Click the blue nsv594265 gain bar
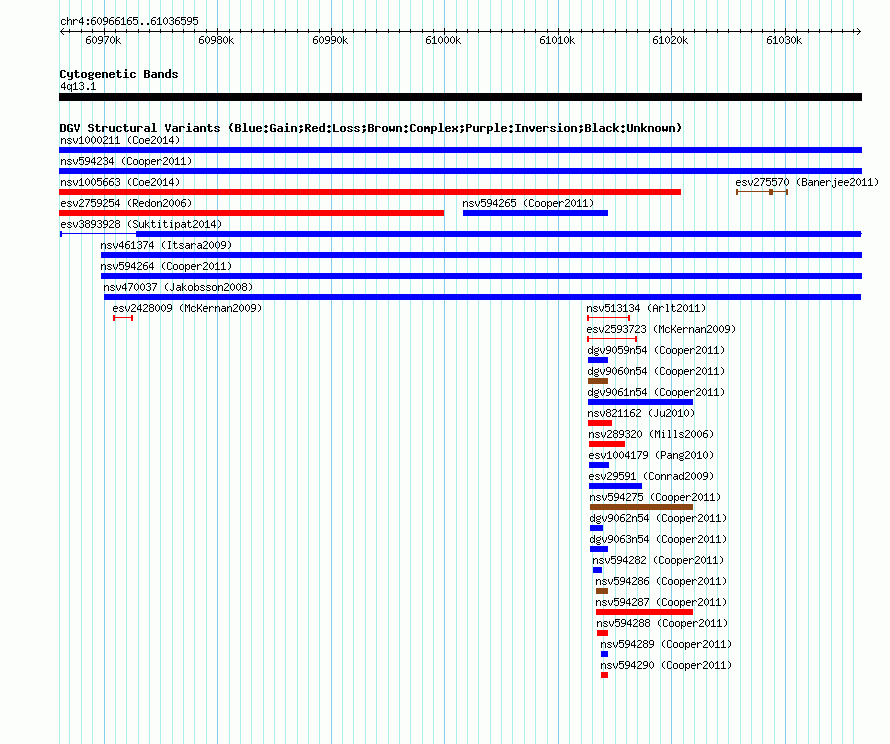890x744 pixels. click(x=535, y=213)
